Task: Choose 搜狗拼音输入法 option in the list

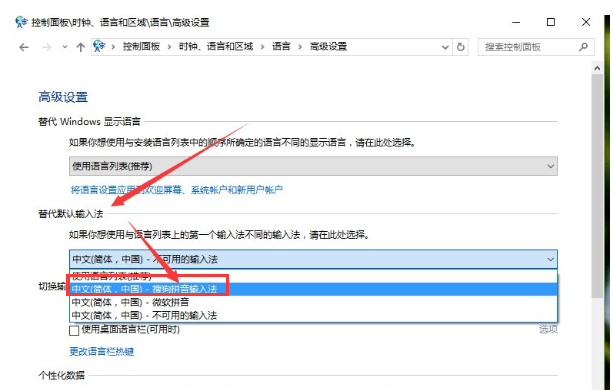Action: coord(313,289)
